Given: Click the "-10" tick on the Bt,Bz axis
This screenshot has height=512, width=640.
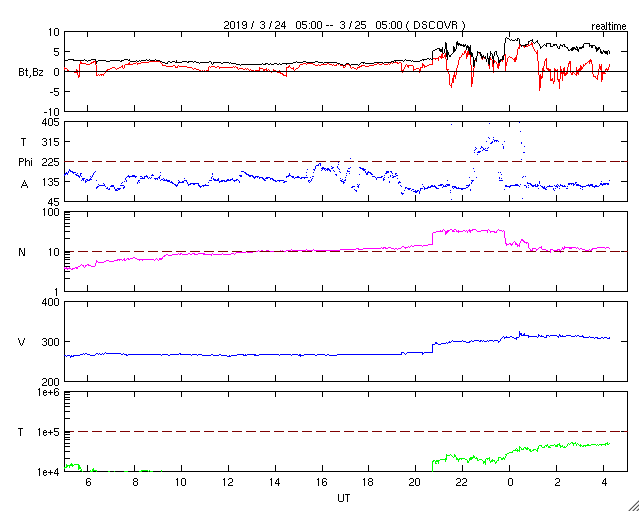Looking at the screenshot, I should click(x=52, y=111).
